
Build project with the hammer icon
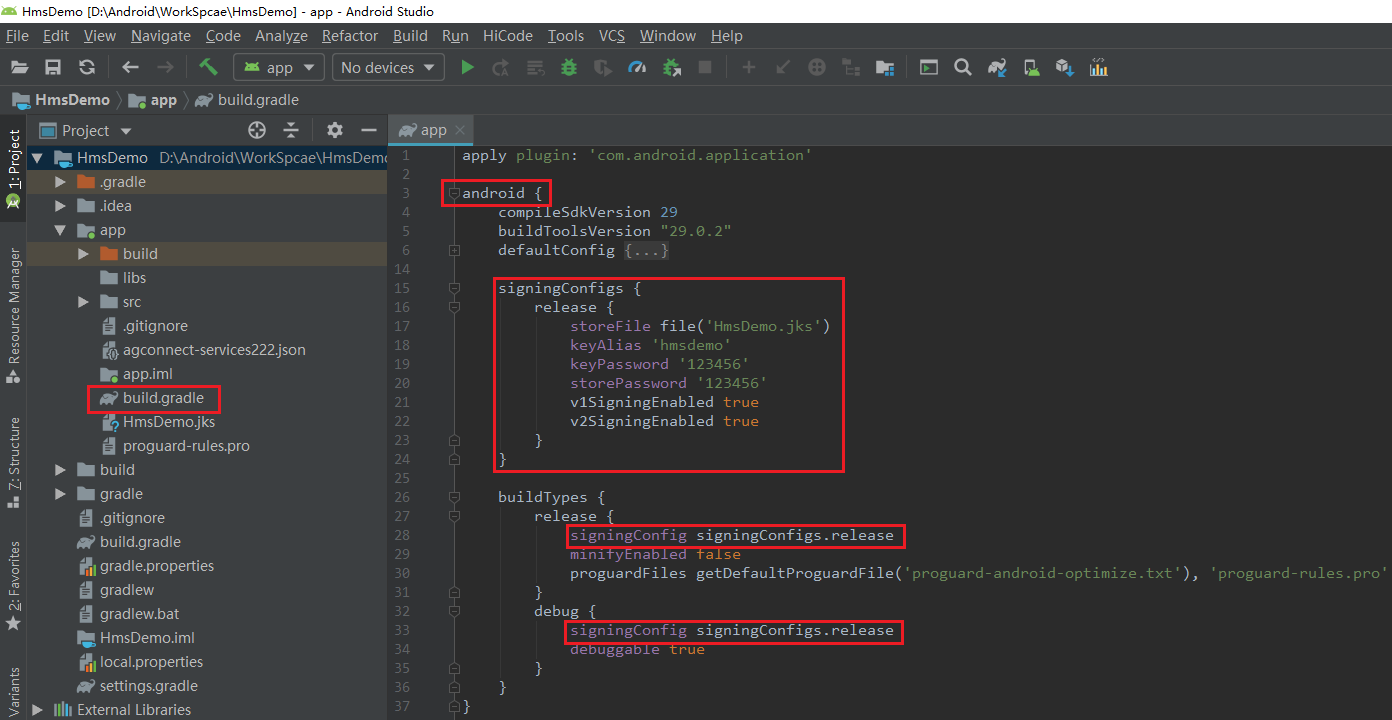click(x=208, y=67)
